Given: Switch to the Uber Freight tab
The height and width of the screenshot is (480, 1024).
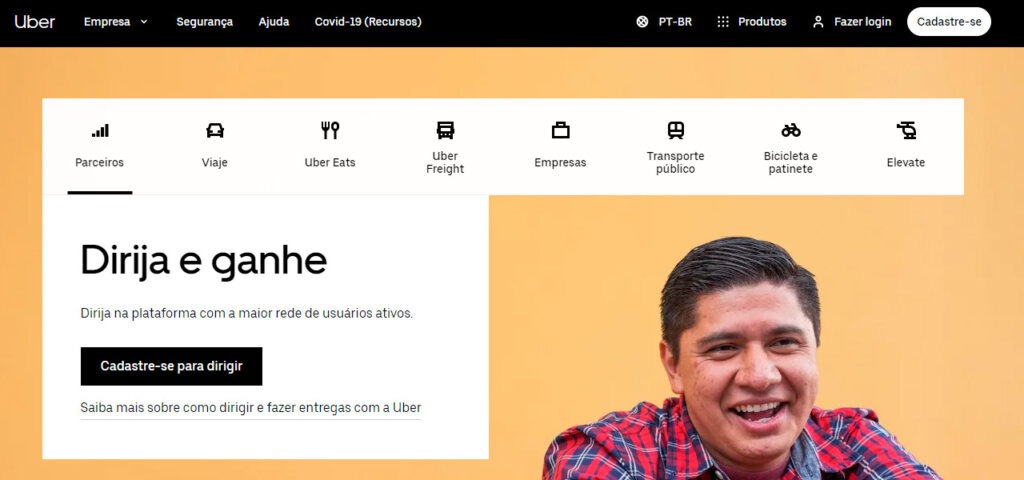Looking at the screenshot, I should click(445, 163).
